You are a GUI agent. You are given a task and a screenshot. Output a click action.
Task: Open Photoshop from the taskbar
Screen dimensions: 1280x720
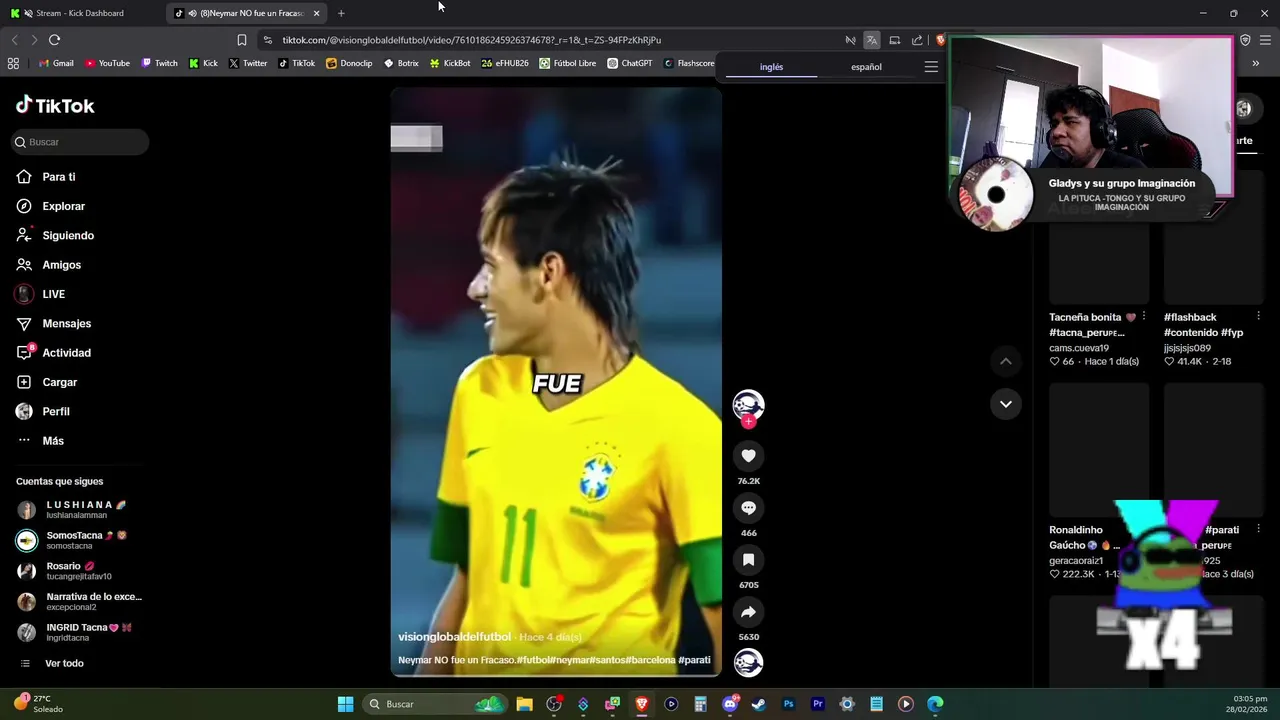coord(788,704)
